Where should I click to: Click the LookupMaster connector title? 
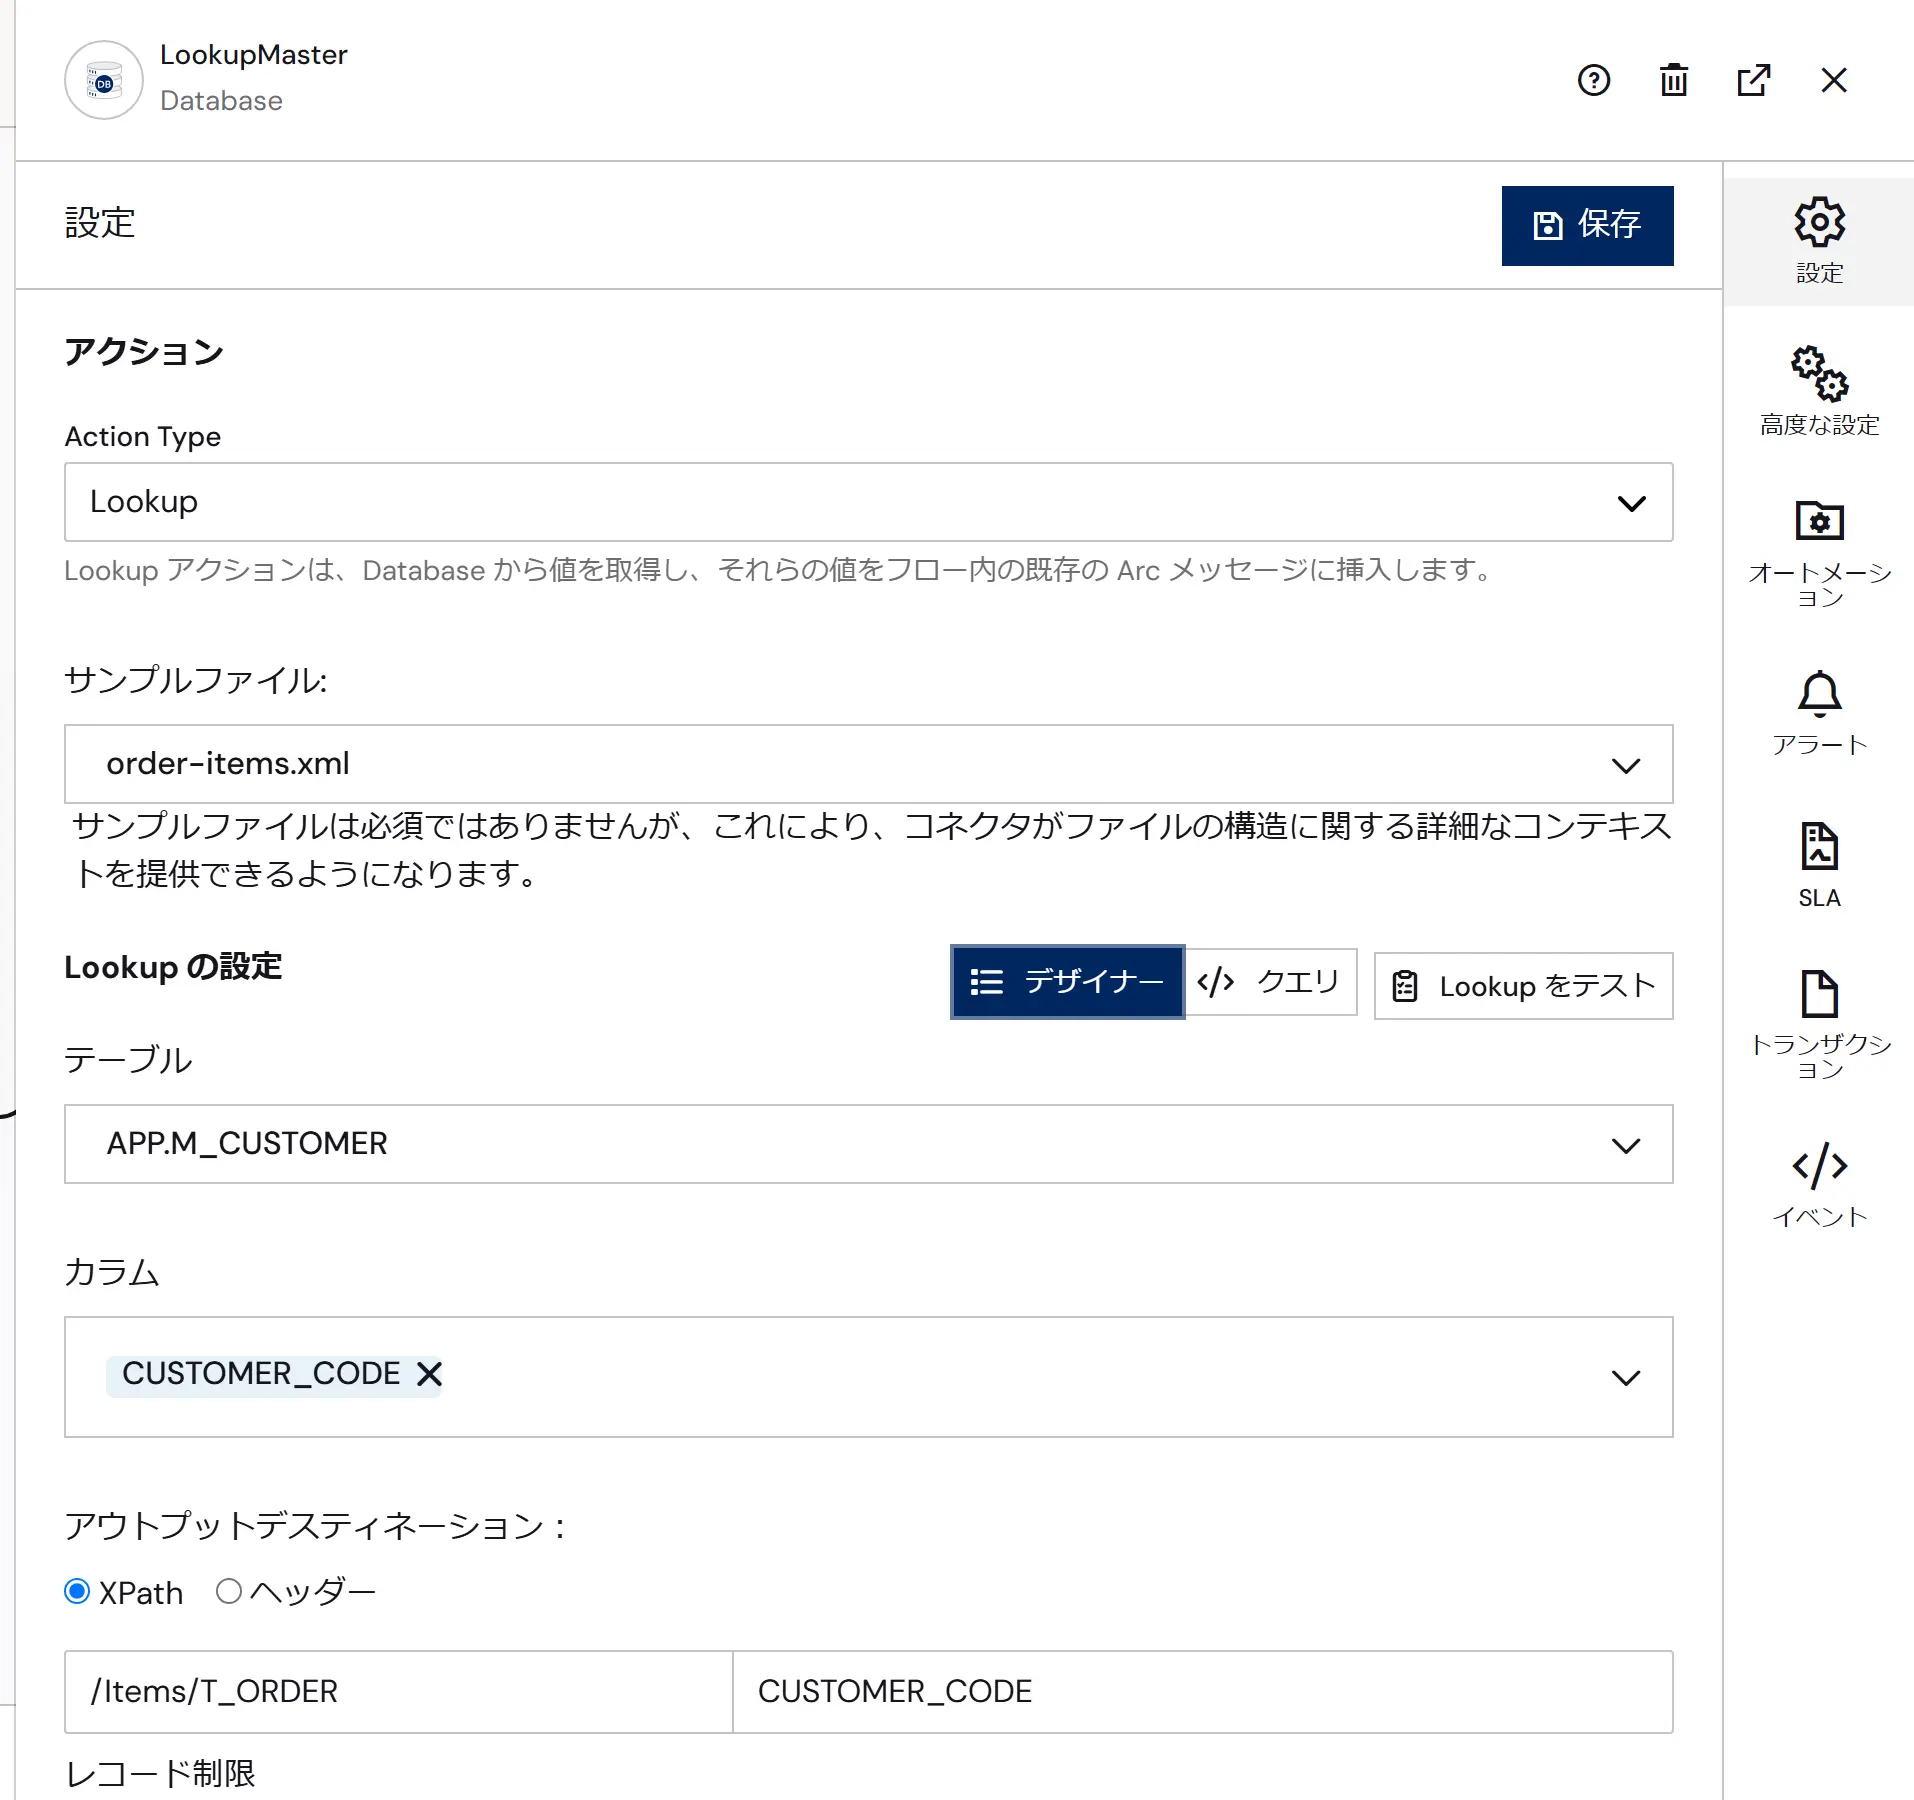pyautogui.click(x=254, y=55)
